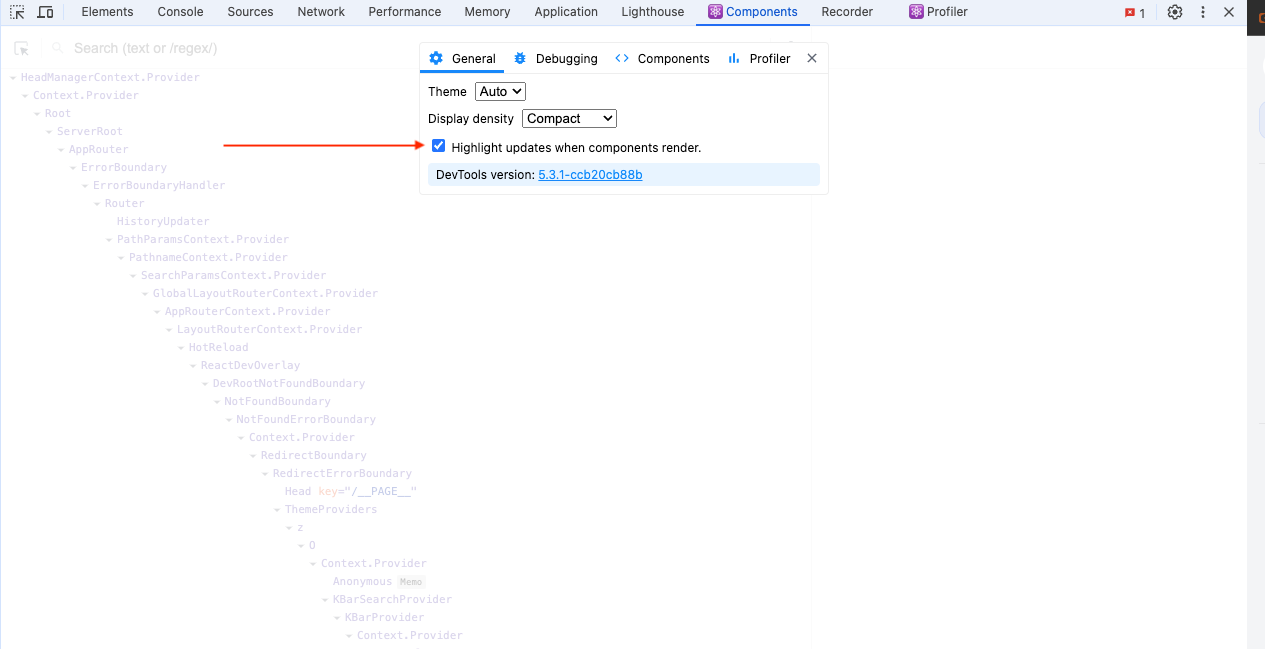
Task: Open the DevTools three-dot menu
Action: [1203, 12]
